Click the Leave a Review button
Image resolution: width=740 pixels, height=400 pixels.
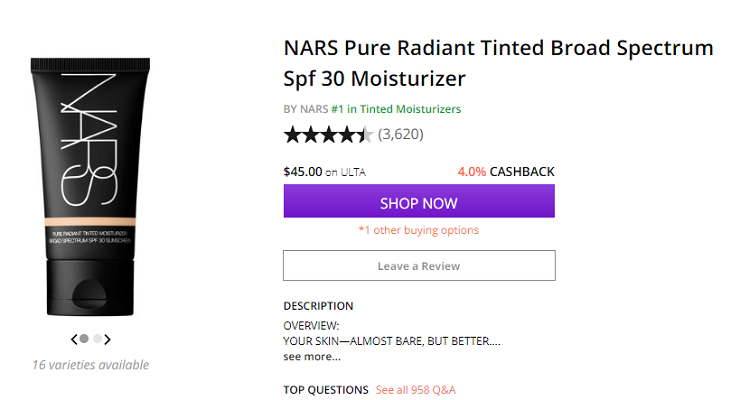click(x=419, y=266)
